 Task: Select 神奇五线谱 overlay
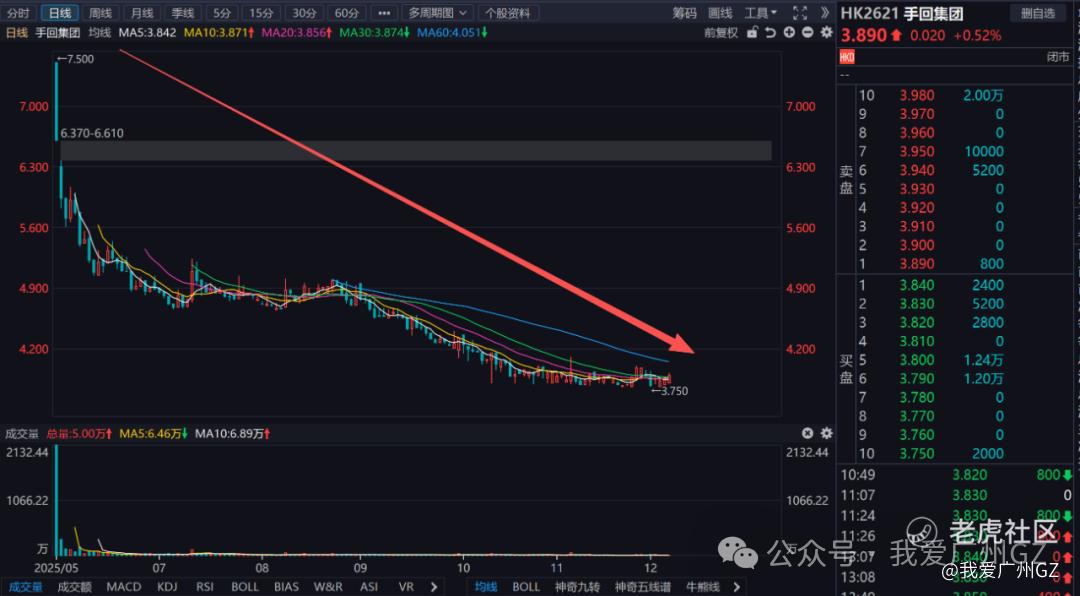pyautogui.click(x=642, y=587)
